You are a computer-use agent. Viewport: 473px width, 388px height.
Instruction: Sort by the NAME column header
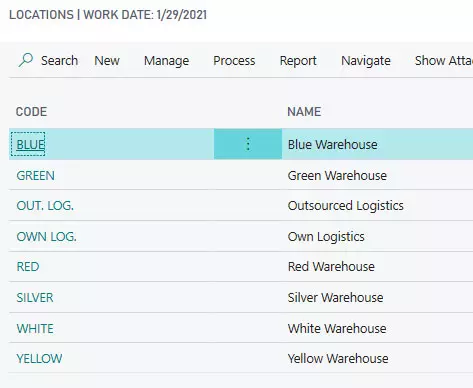tap(304, 112)
